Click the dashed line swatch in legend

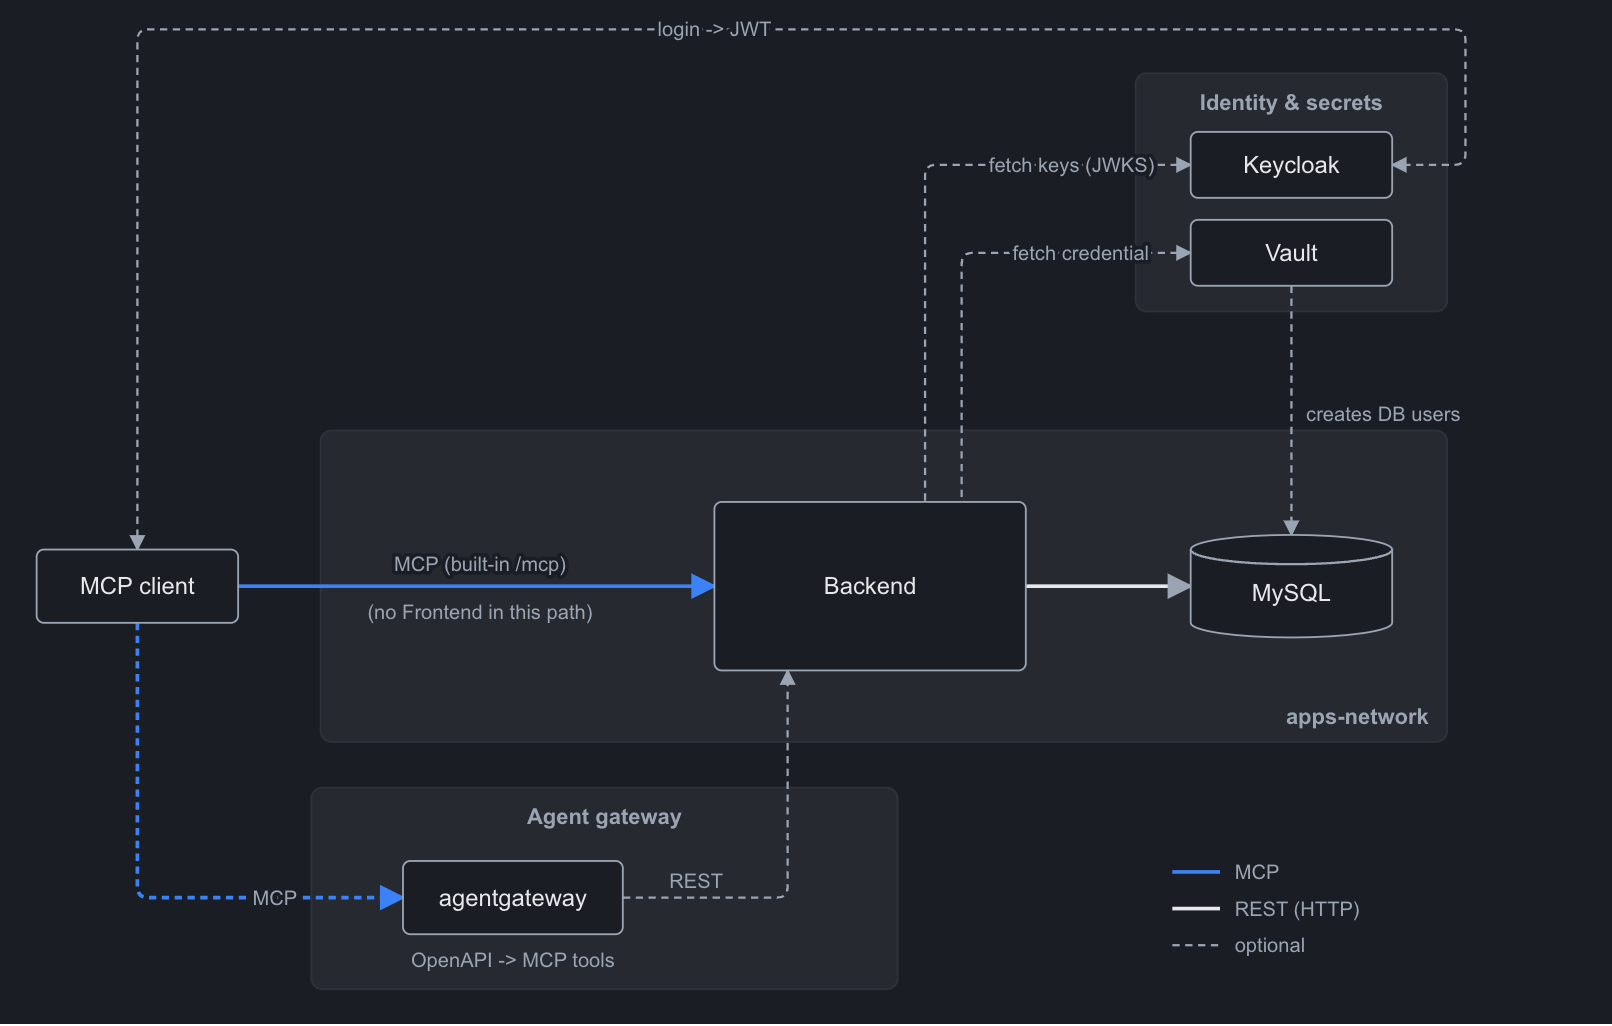[1196, 945]
